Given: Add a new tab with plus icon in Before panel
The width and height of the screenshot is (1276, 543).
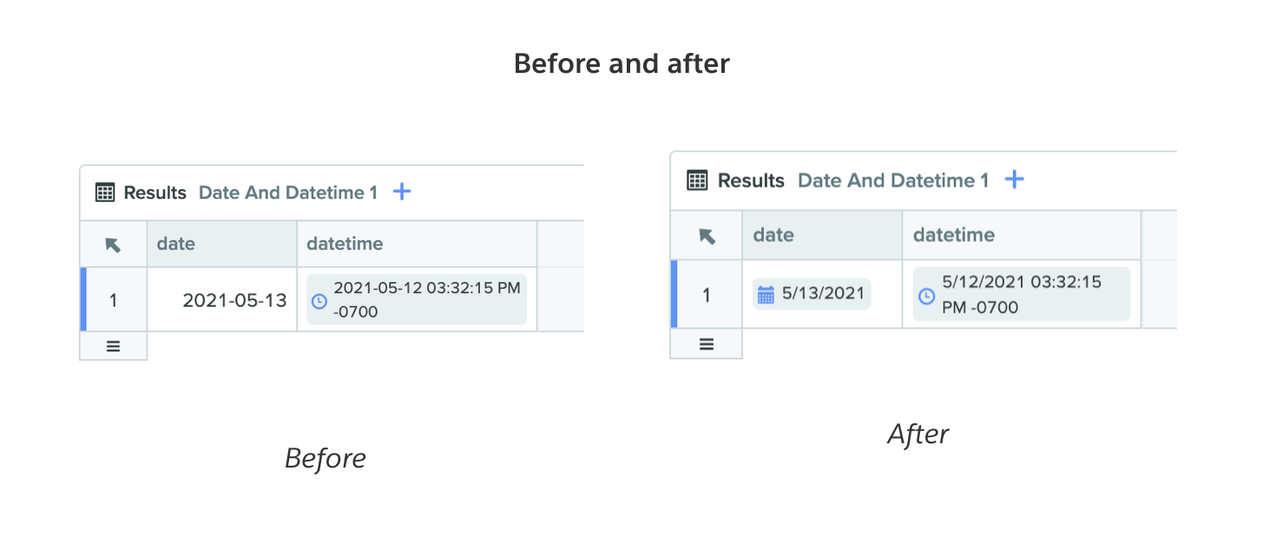Looking at the screenshot, I should coord(402,191).
